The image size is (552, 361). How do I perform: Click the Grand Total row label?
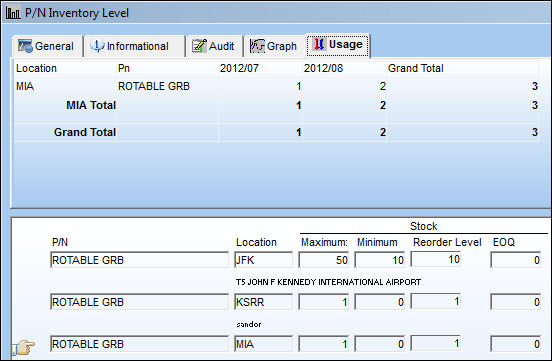tap(84, 132)
